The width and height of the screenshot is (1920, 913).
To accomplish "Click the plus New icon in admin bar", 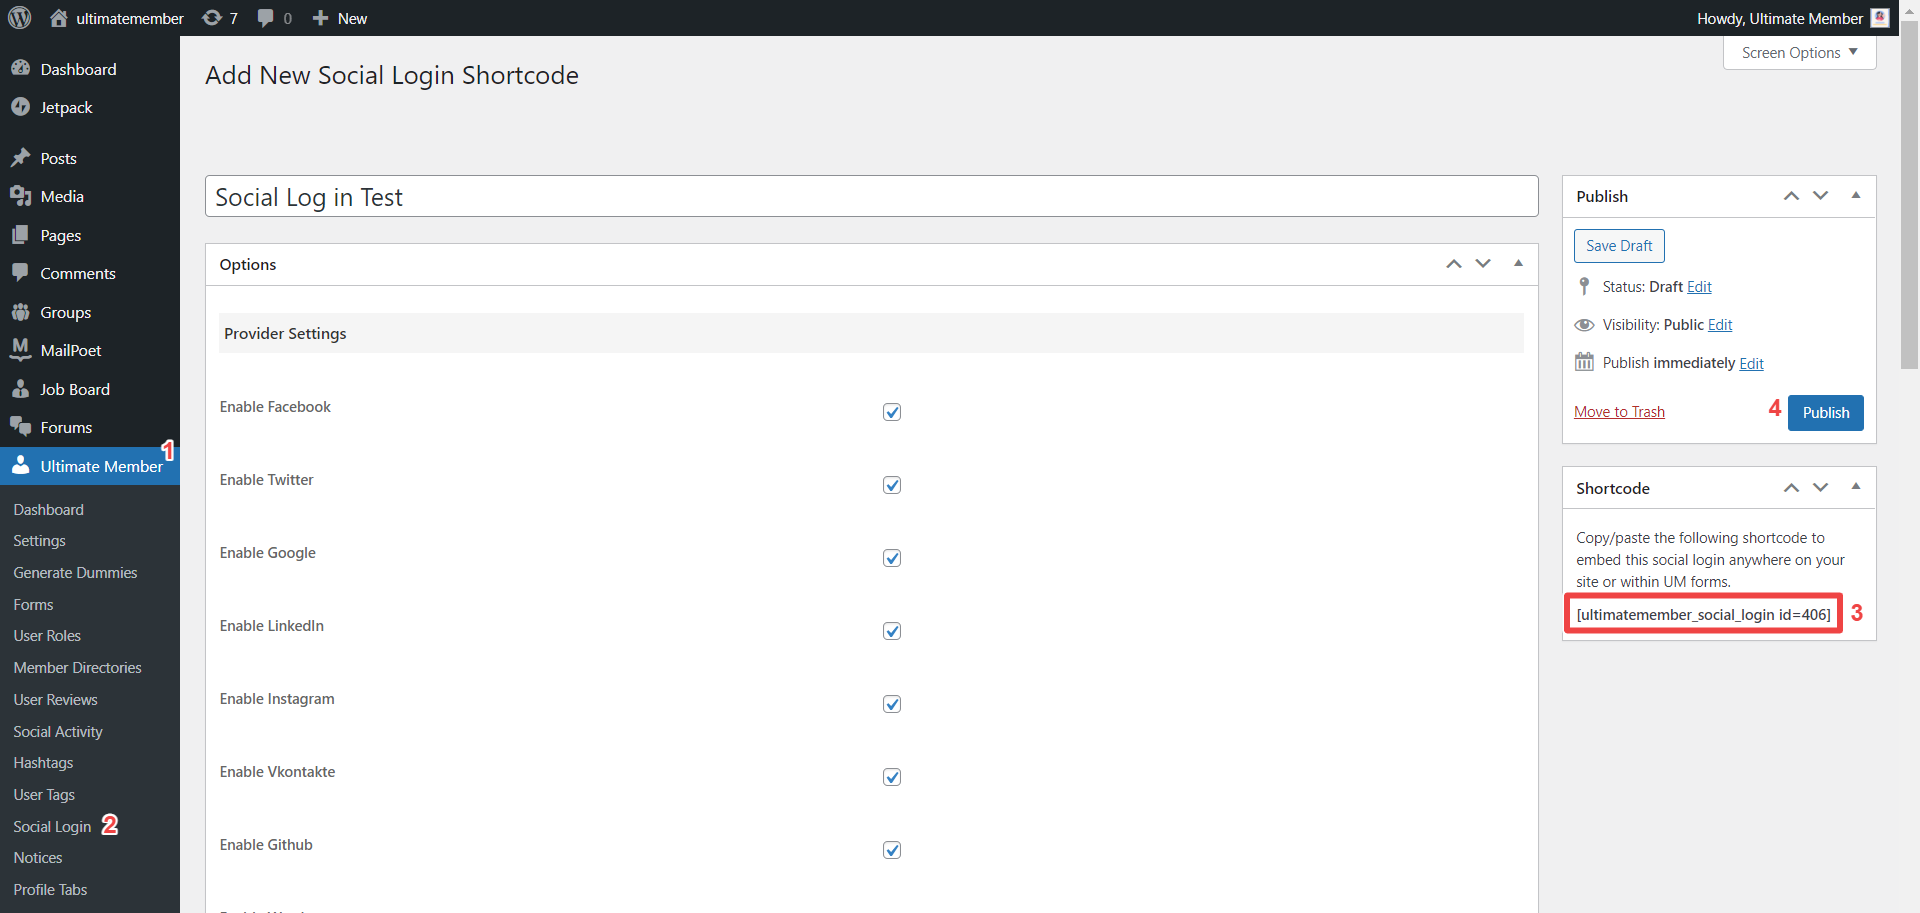I will tap(320, 18).
